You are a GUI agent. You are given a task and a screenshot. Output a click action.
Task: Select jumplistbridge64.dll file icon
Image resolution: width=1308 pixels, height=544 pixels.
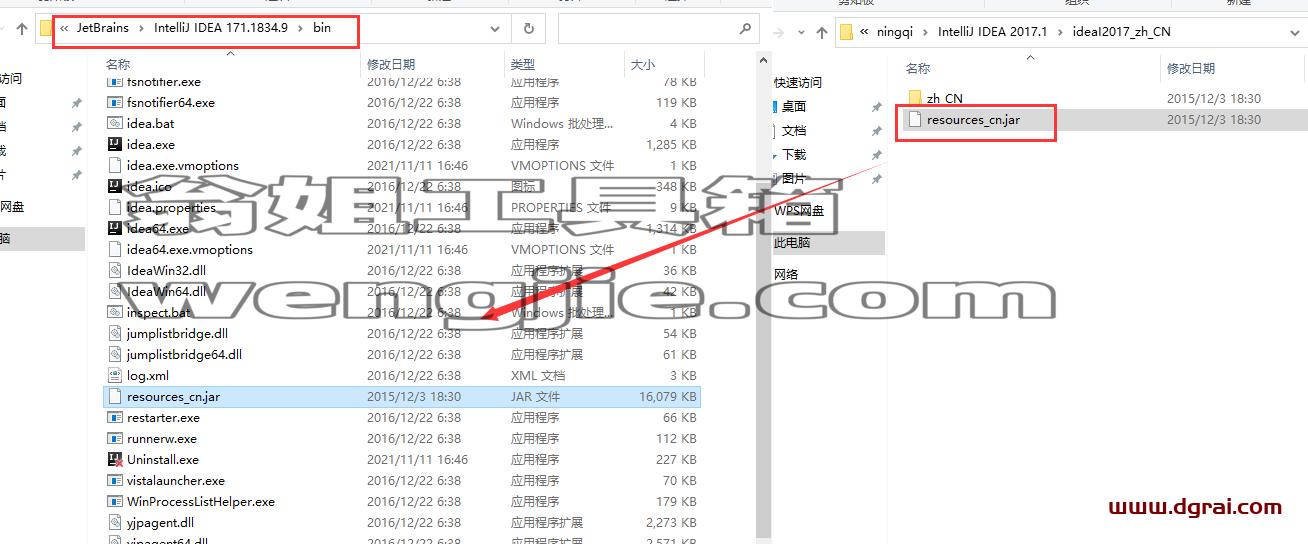[115, 355]
